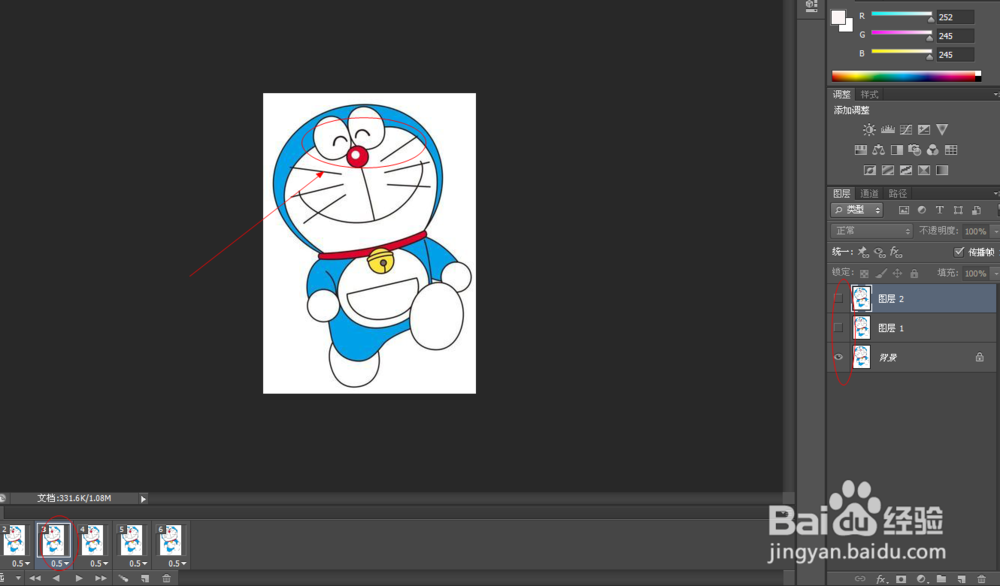1000x586 pixels.
Task: Filter layers by pixel layers icon
Action: tap(904, 210)
